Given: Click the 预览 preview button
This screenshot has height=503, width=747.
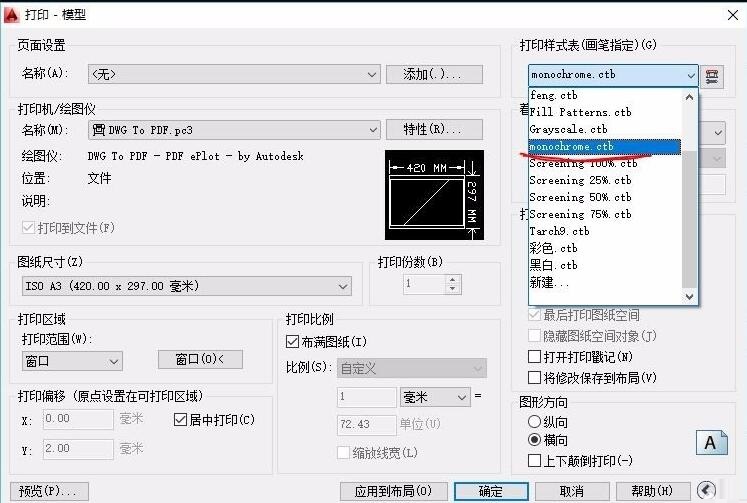Looking at the screenshot, I should click(49, 491).
